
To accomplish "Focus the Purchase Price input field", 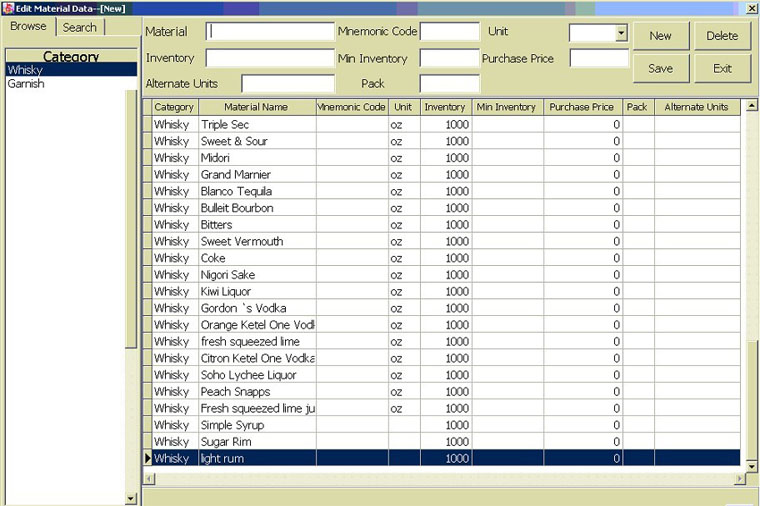I will tap(599, 58).
